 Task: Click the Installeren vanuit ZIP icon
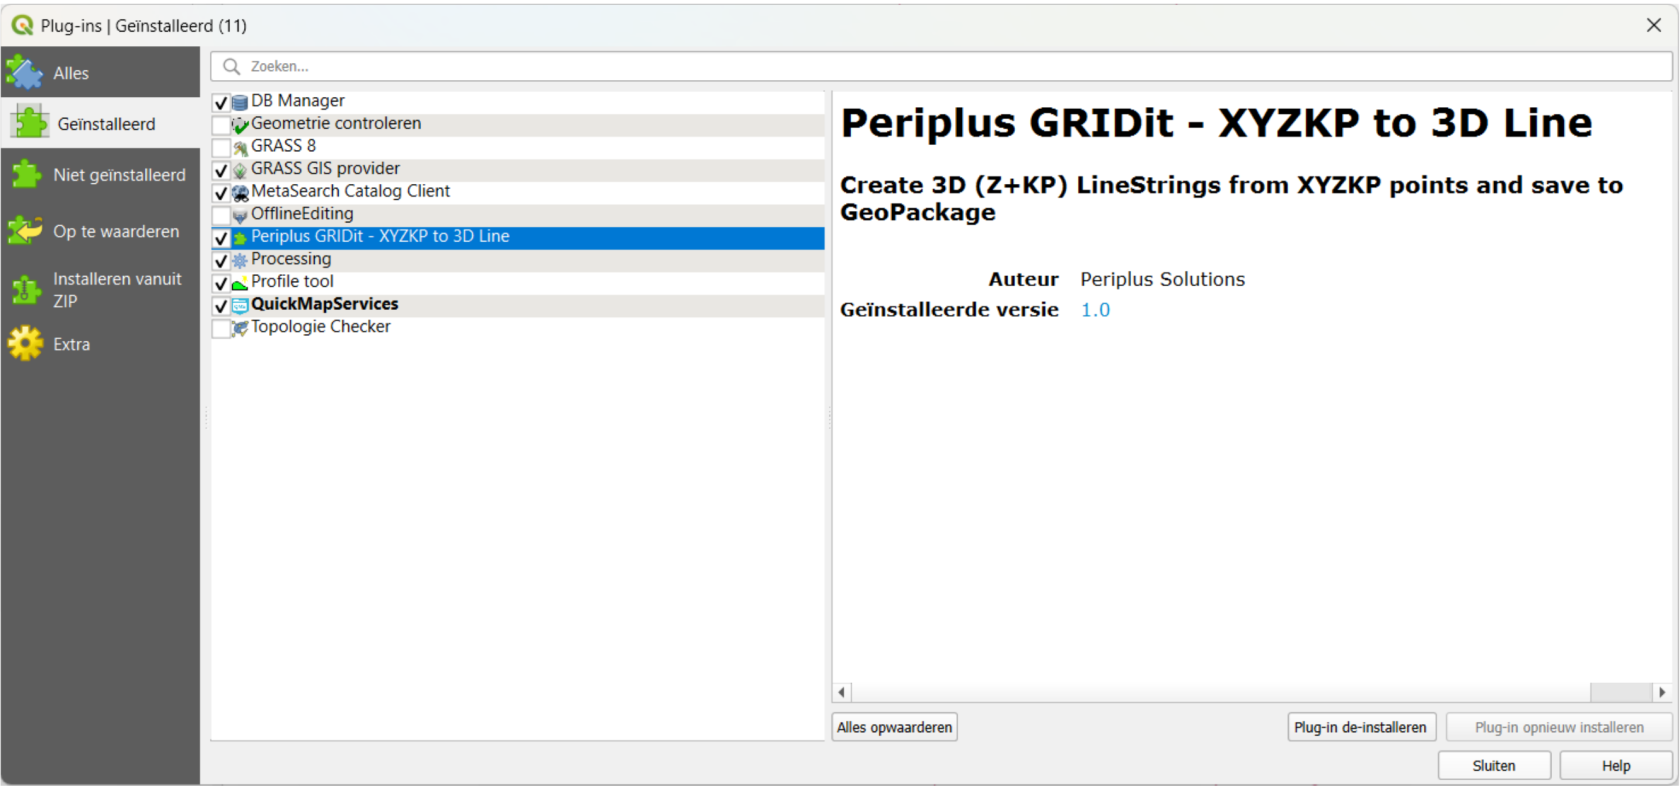click(x=25, y=290)
